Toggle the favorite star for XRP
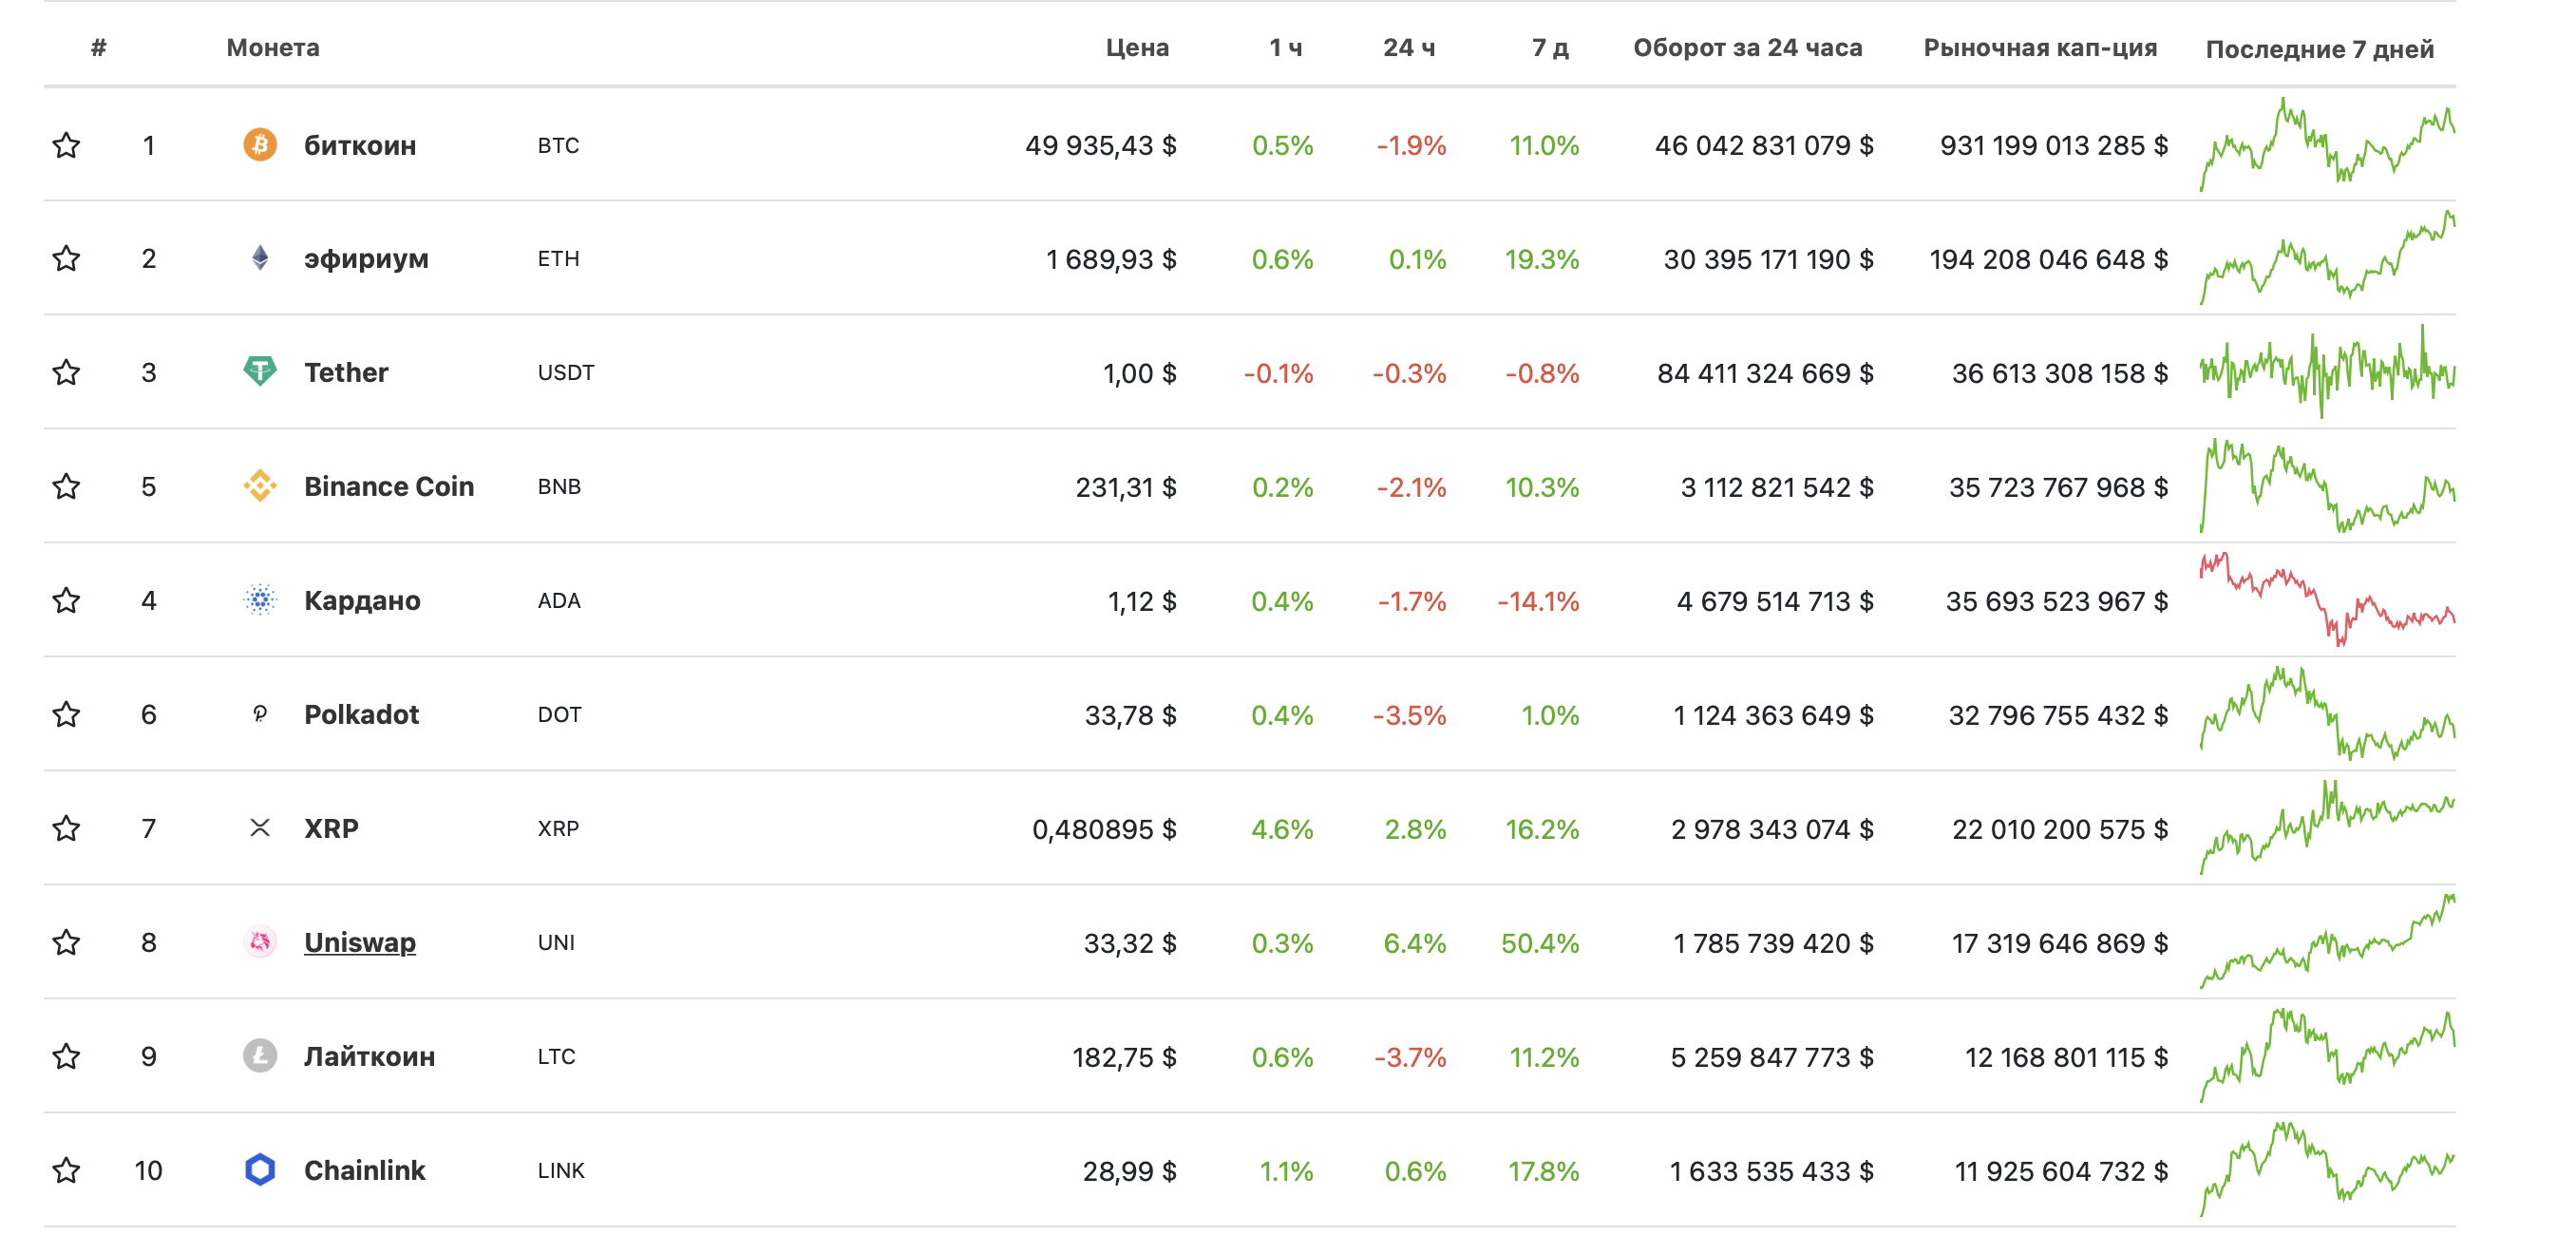 66,829
